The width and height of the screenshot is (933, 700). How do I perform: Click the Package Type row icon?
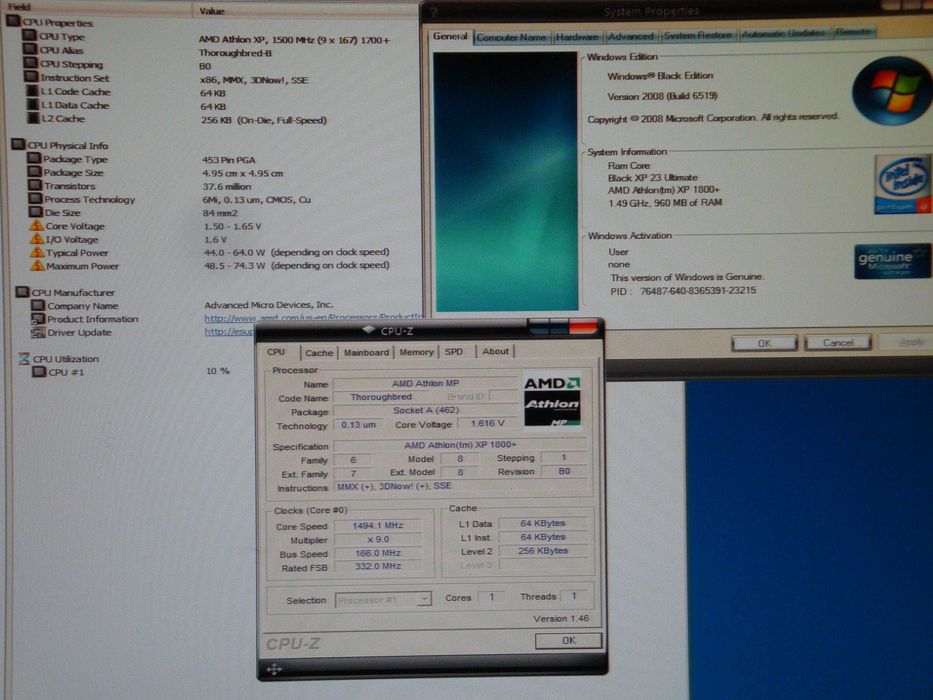pos(34,158)
